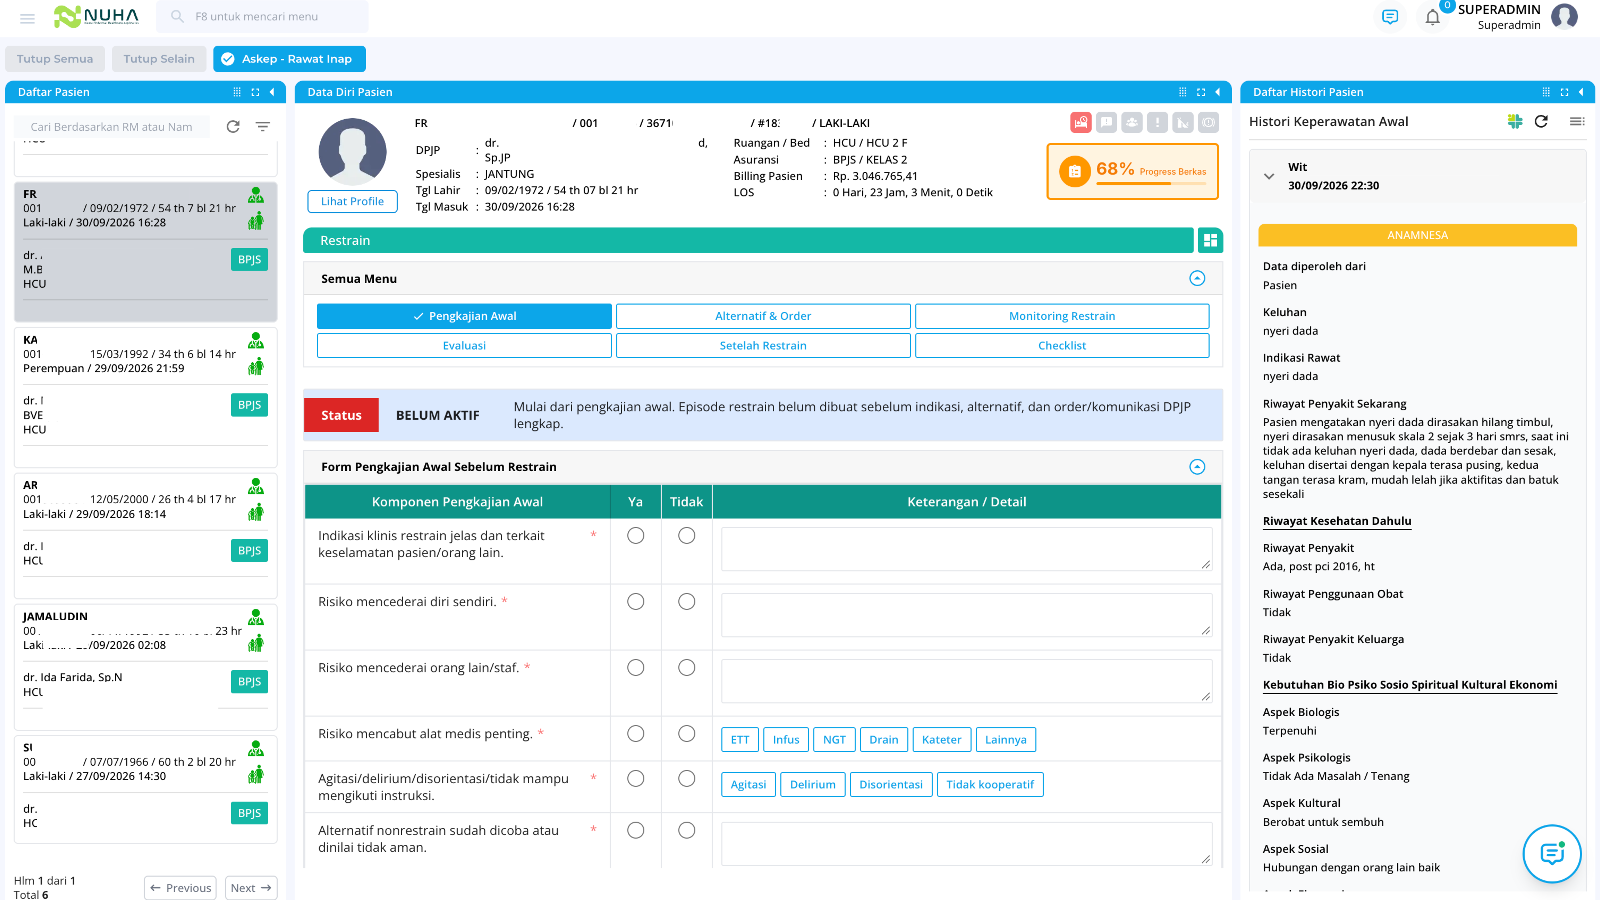Viewport: 1600px width, 900px height.
Task: Click the Lihat Profile button
Action: pyautogui.click(x=352, y=201)
